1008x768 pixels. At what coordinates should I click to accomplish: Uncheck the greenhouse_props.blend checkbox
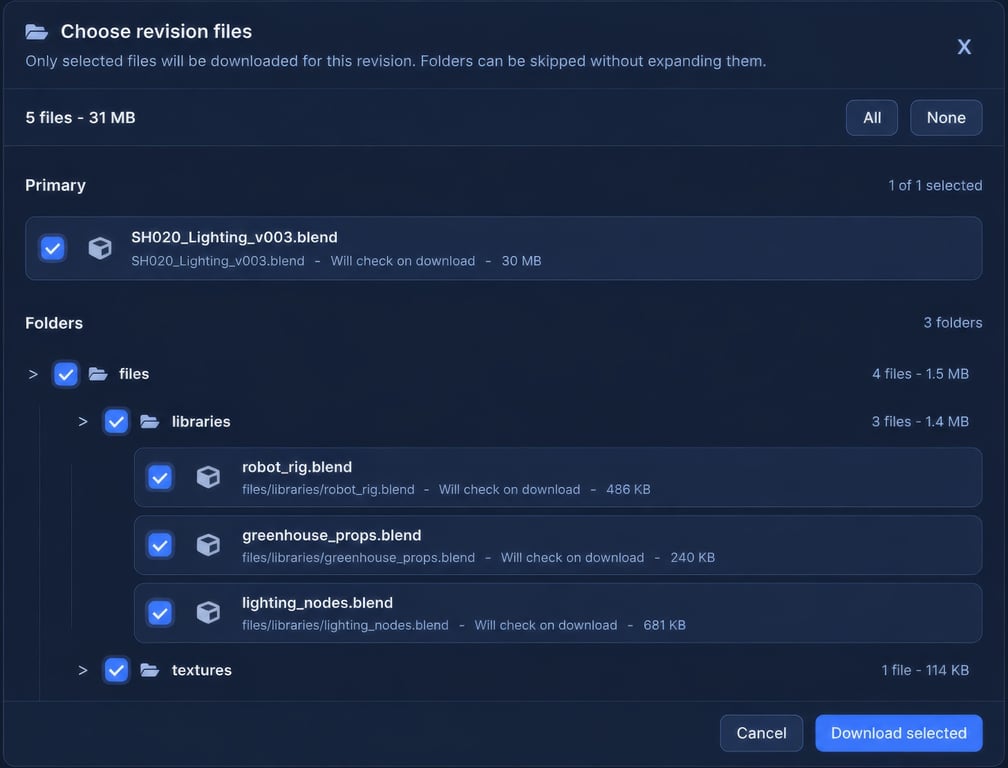click(x=160, y=545)
